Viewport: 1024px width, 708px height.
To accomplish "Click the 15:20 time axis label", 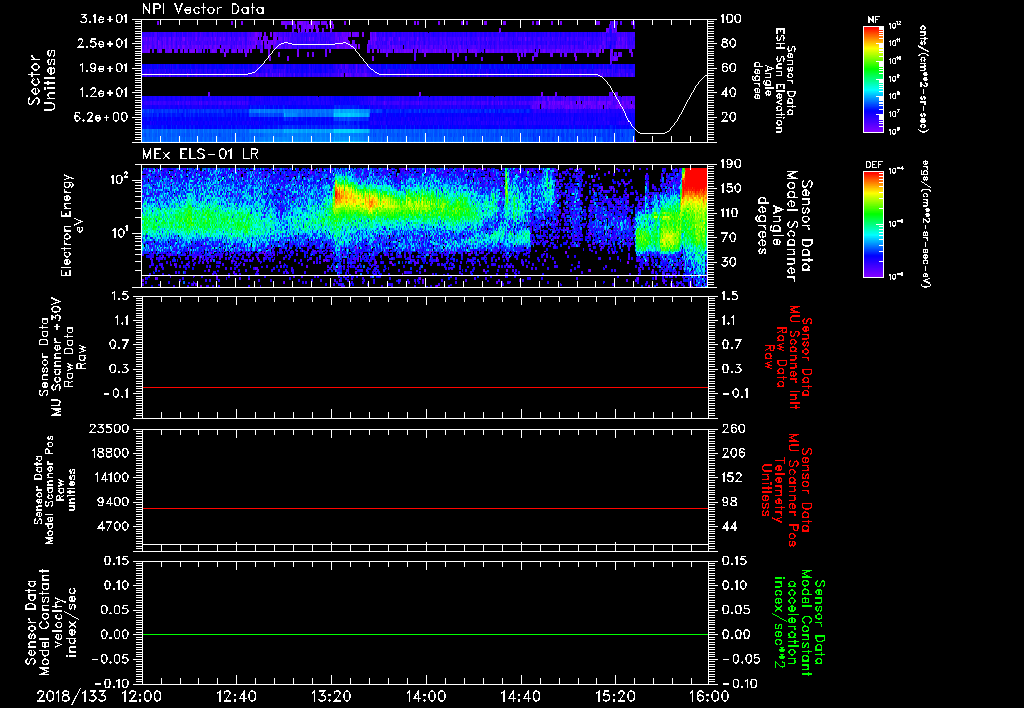I will click(x=615, y=696).
